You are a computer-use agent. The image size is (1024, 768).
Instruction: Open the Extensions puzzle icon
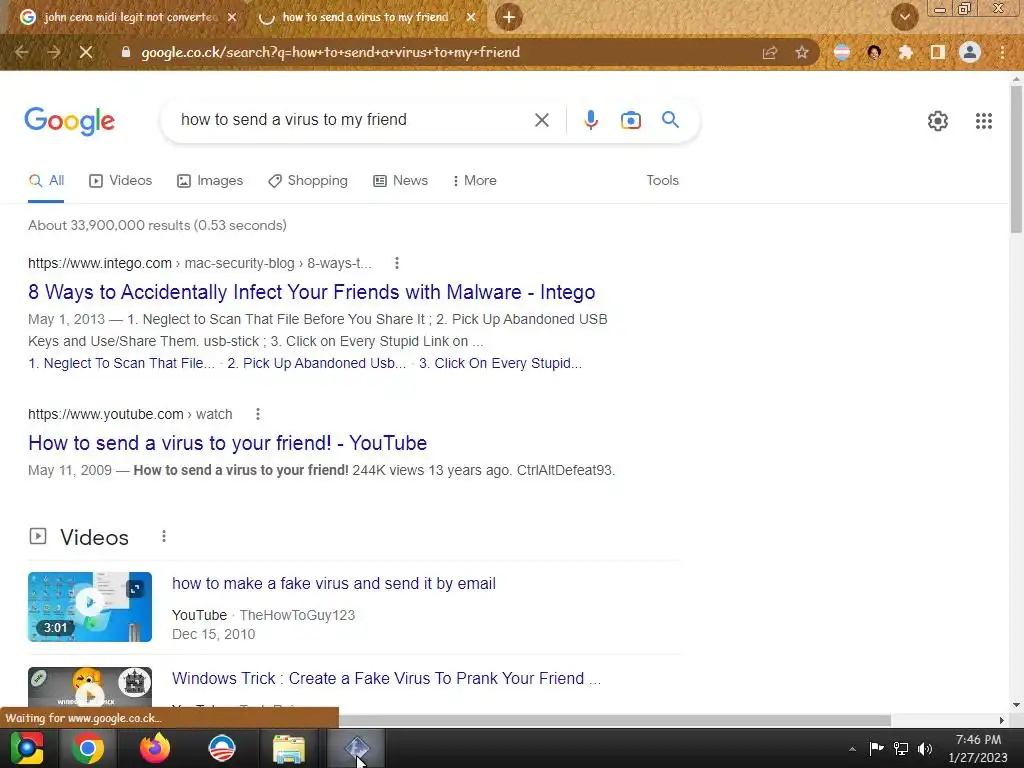[905, 52]
